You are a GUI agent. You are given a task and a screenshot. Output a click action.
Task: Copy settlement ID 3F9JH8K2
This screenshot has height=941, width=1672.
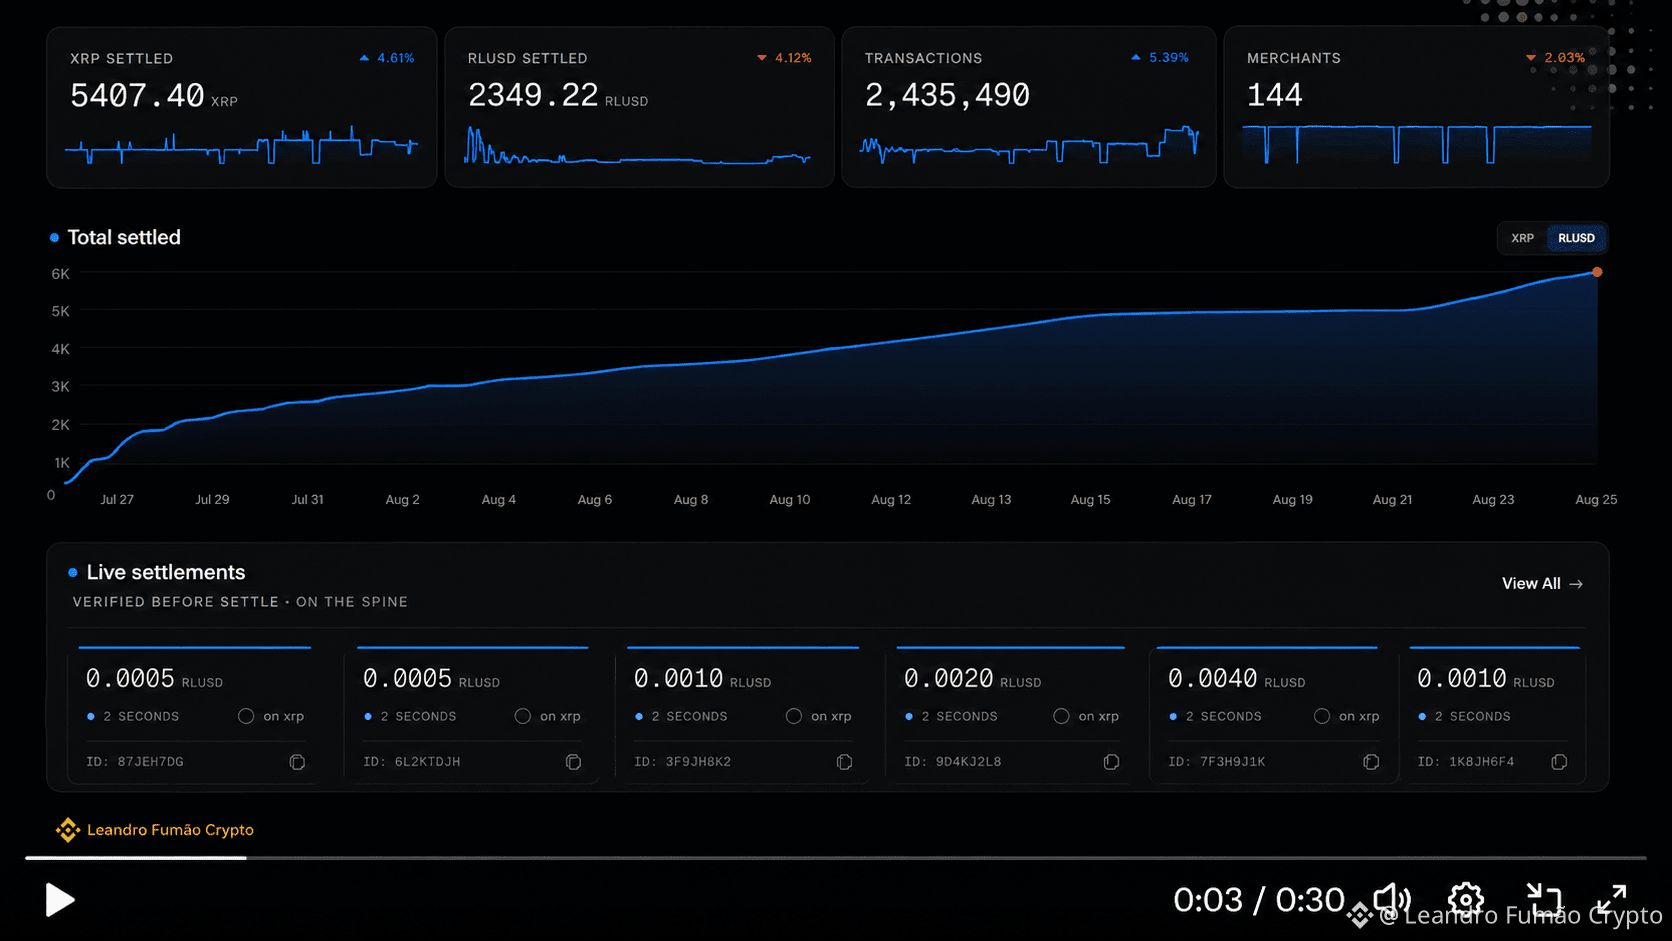click(x=844, y=762)
